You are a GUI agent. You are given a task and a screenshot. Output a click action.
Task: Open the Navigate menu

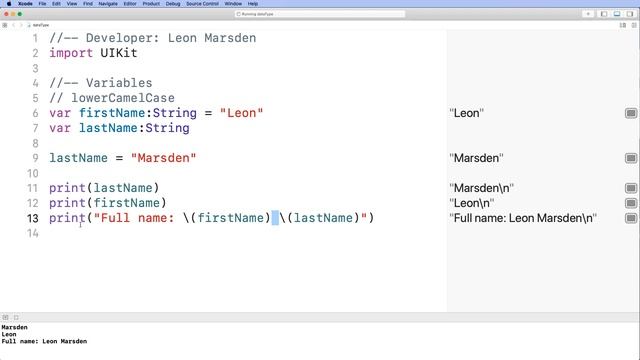point(108,4)
